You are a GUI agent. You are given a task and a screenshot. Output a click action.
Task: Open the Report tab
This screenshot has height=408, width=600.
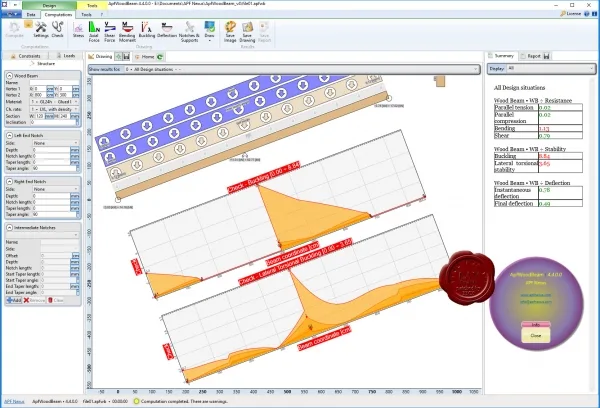534,56
